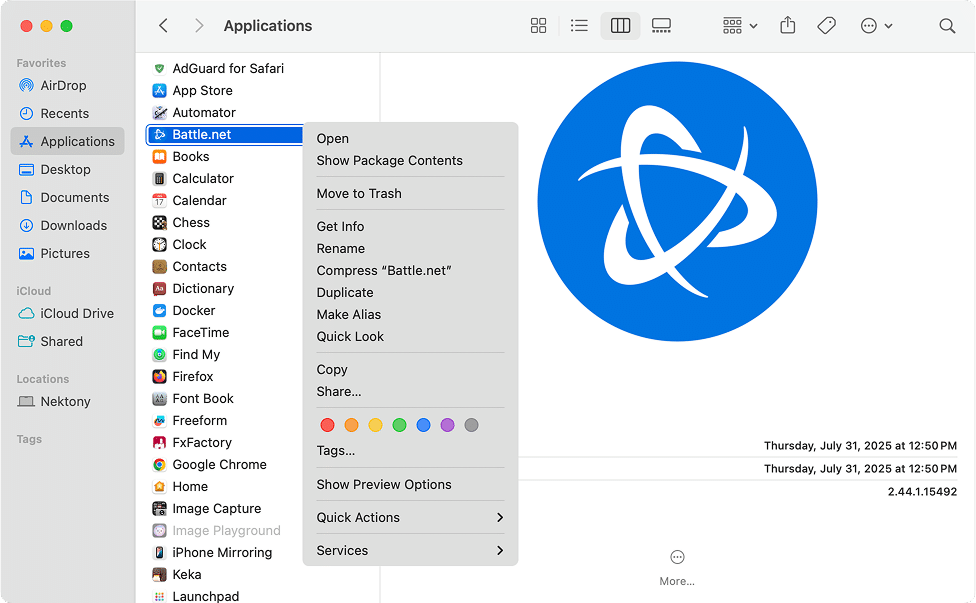The height and width of the screenshot is (603, 976).
Task: Switch to gallery view in toolbar
Action: click(661, 26)
